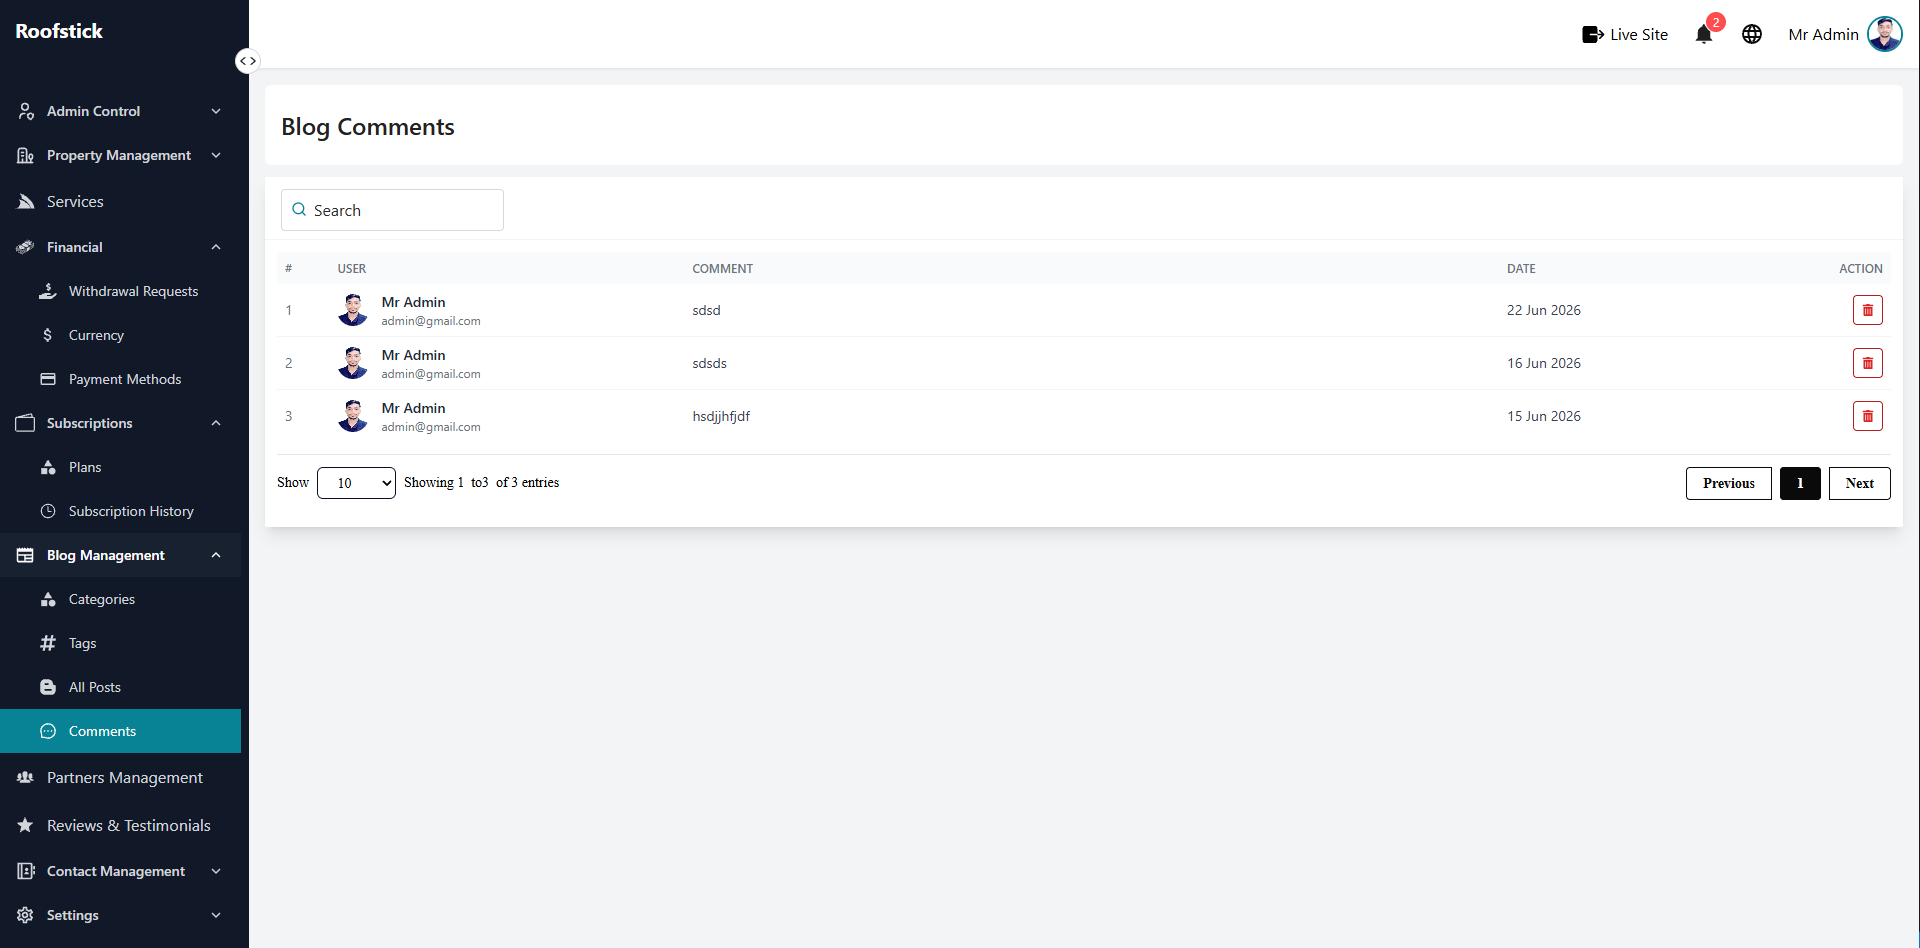Image resolution: width=1920 pixels, height=948 pixels.
Task: Click the Services sidebar icon
Action: pos(26,201)
